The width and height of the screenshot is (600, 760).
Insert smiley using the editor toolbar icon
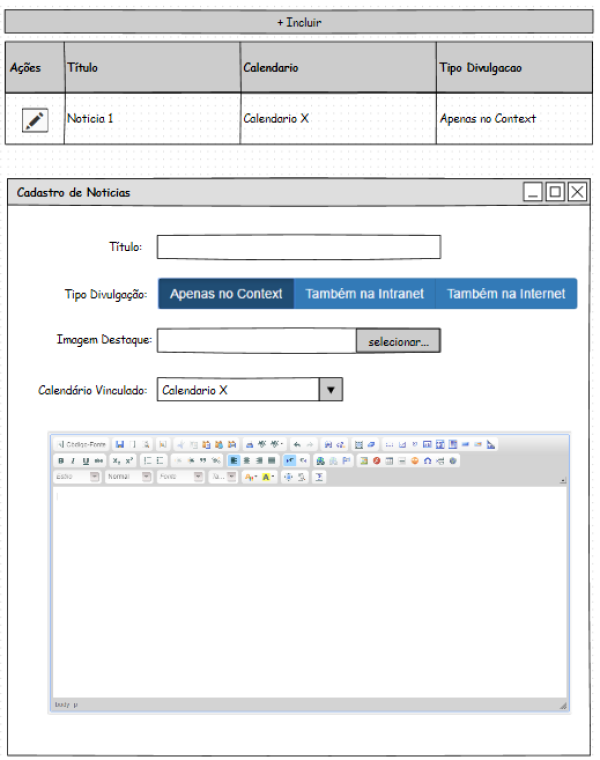coord(414,461)
